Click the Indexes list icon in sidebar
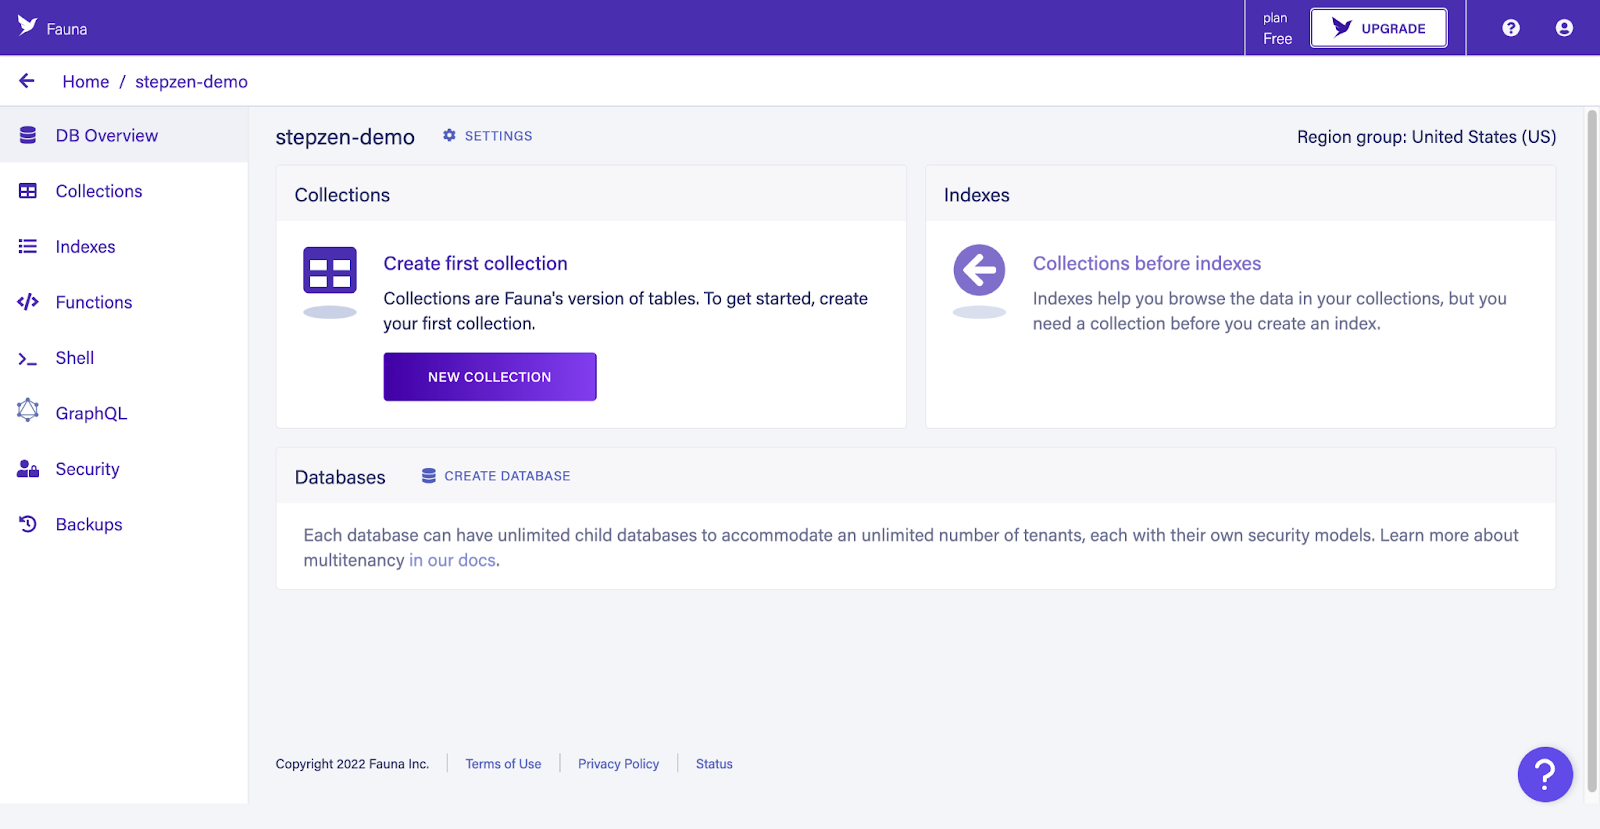This screenshot has height=829, width=1600. pyautogui.click(x=28, y=246)
